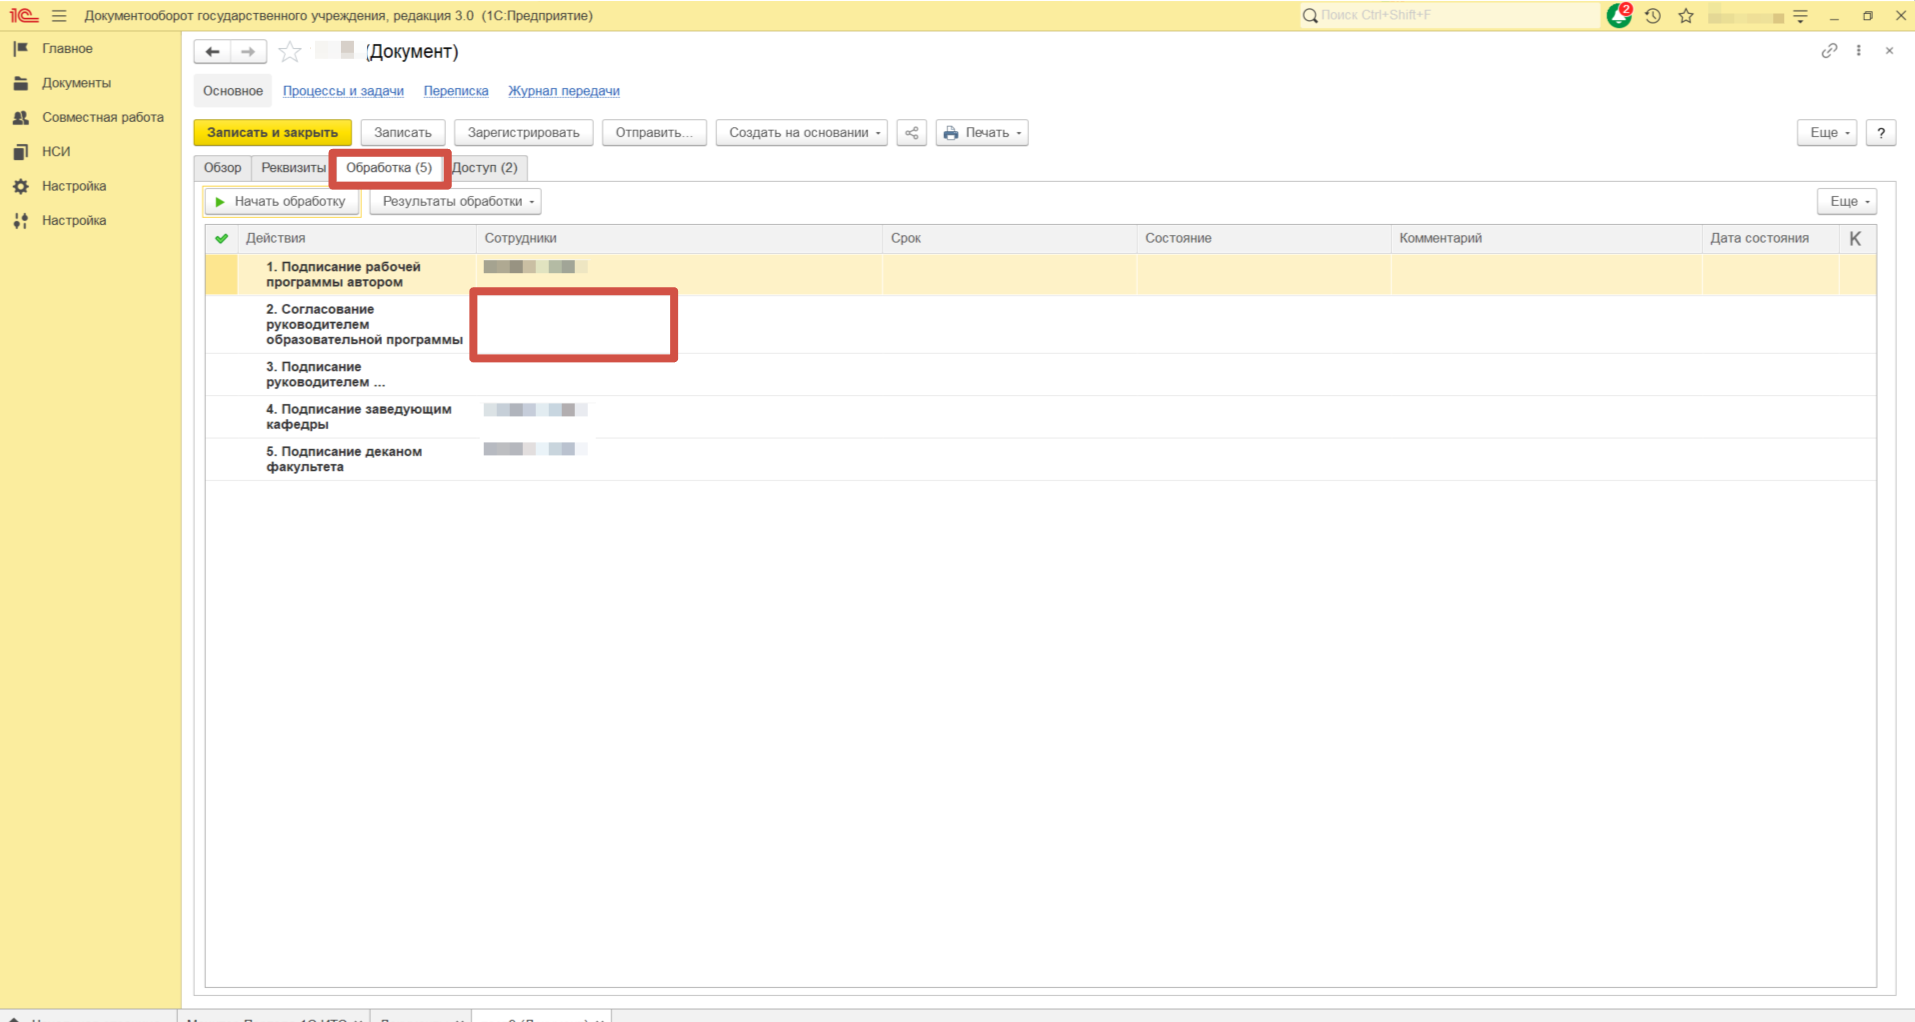Click the forward navigation arrow
The height and width of the screenshot is (1022, 1915).
pyautogui.click(x=248, y=52)
